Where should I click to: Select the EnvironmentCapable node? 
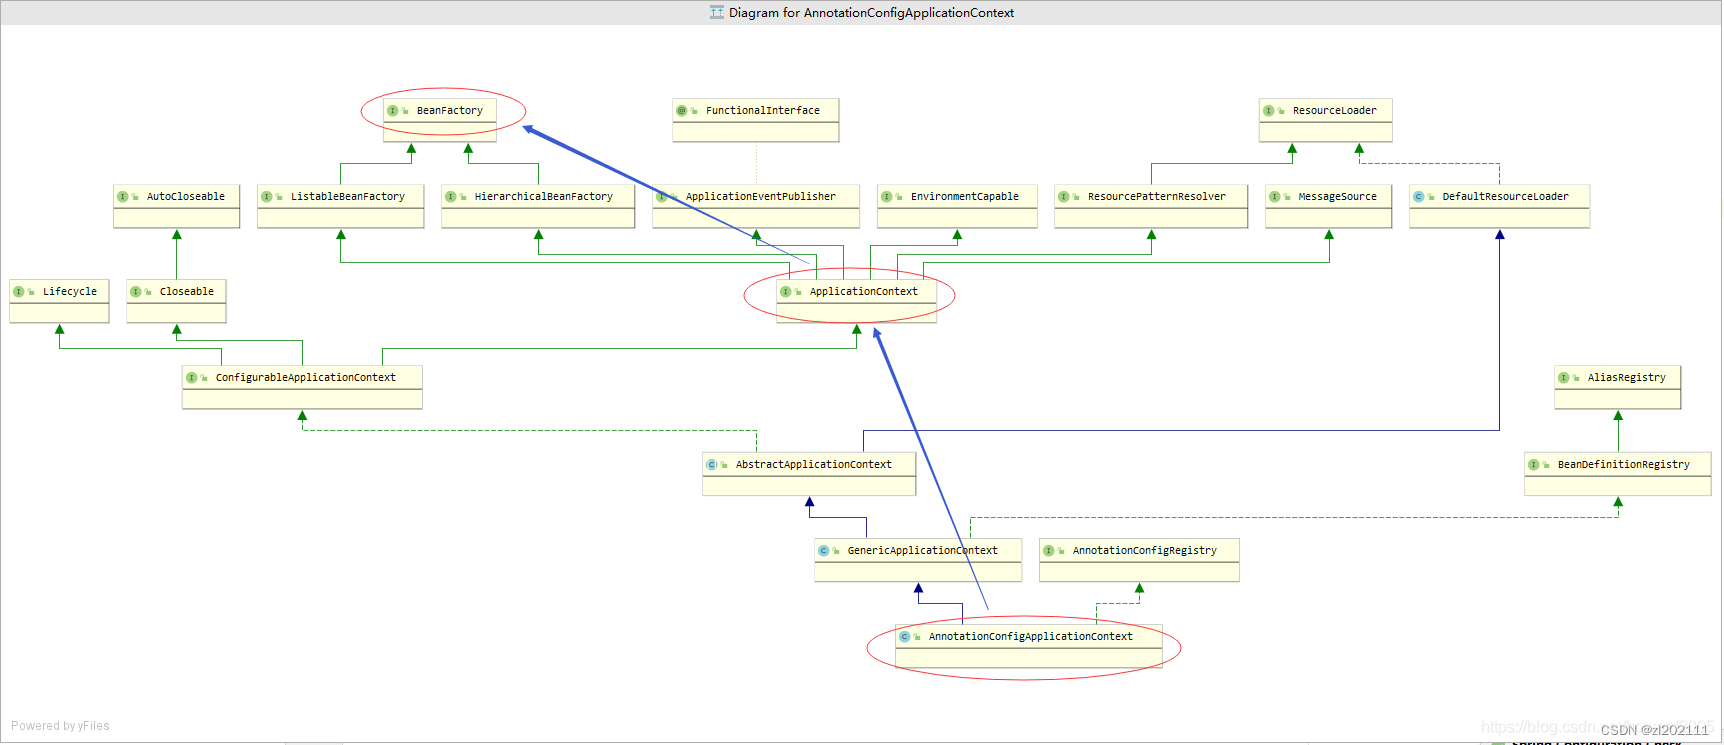[x=957, y=206]
